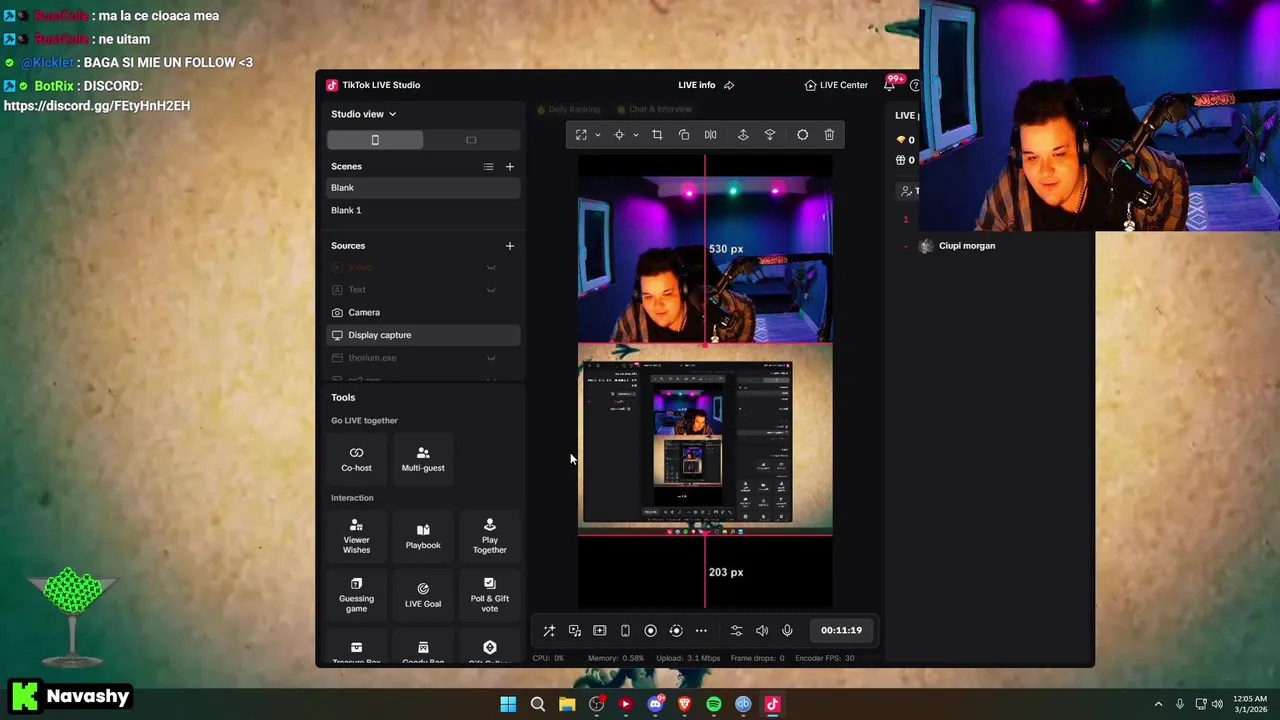Select the Crop tool icon
The width and height of the screenshot is (1280, 720).
657,135
